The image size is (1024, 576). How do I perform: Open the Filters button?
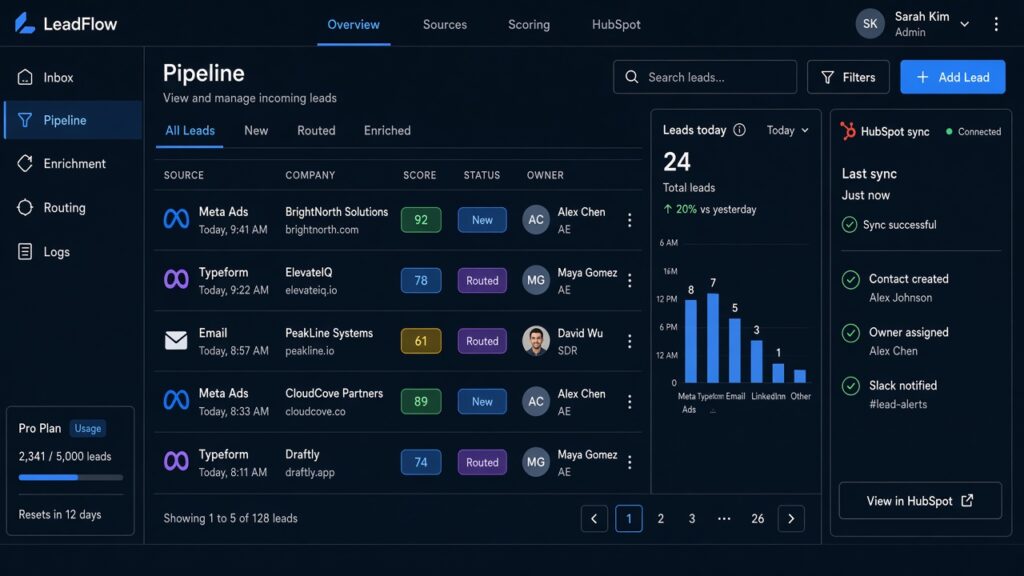click(x=848, y=77)
